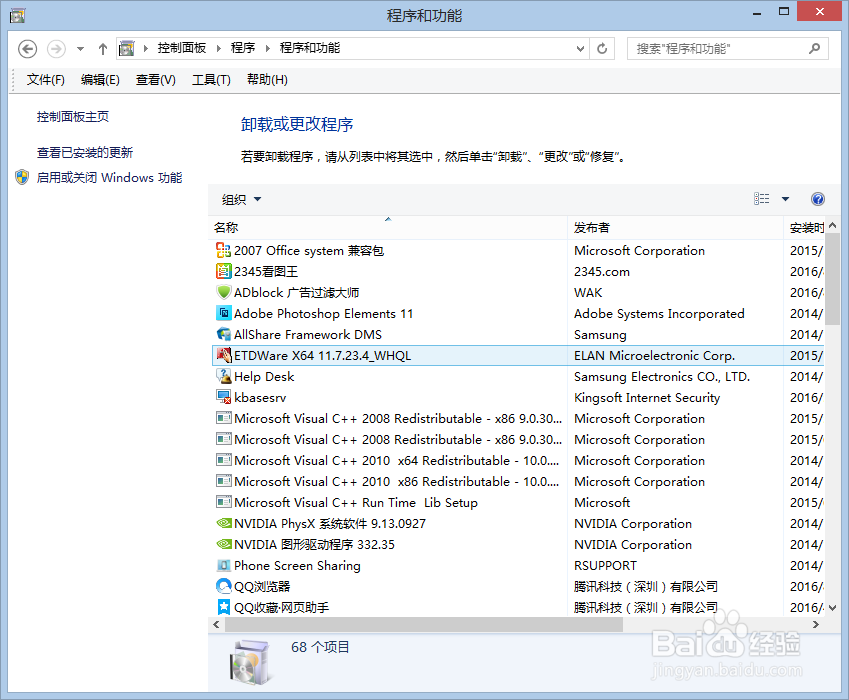Click the search magnifier icon

coord(814,49)
